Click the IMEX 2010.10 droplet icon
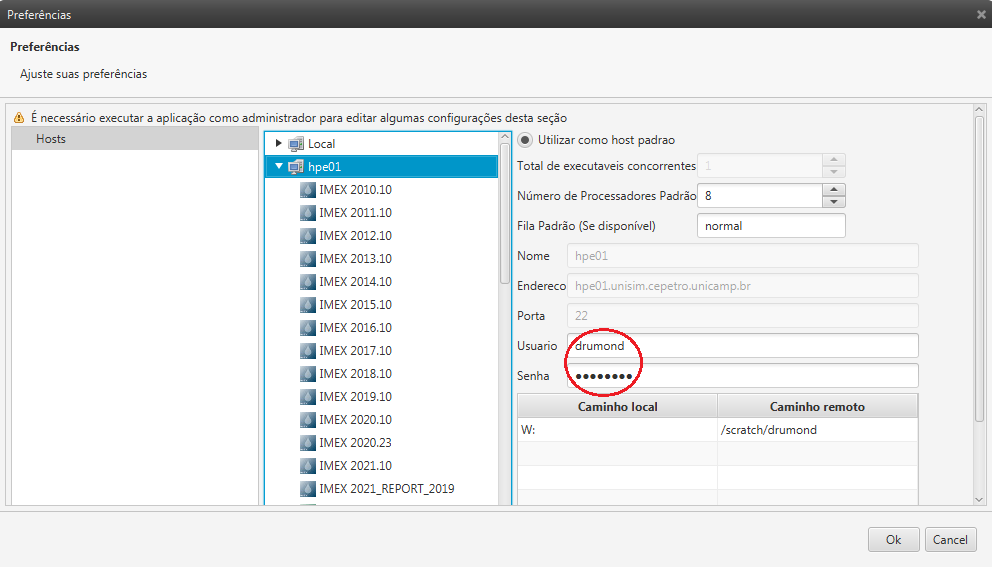The image size is (992, 567). click(x=307, y=190)
